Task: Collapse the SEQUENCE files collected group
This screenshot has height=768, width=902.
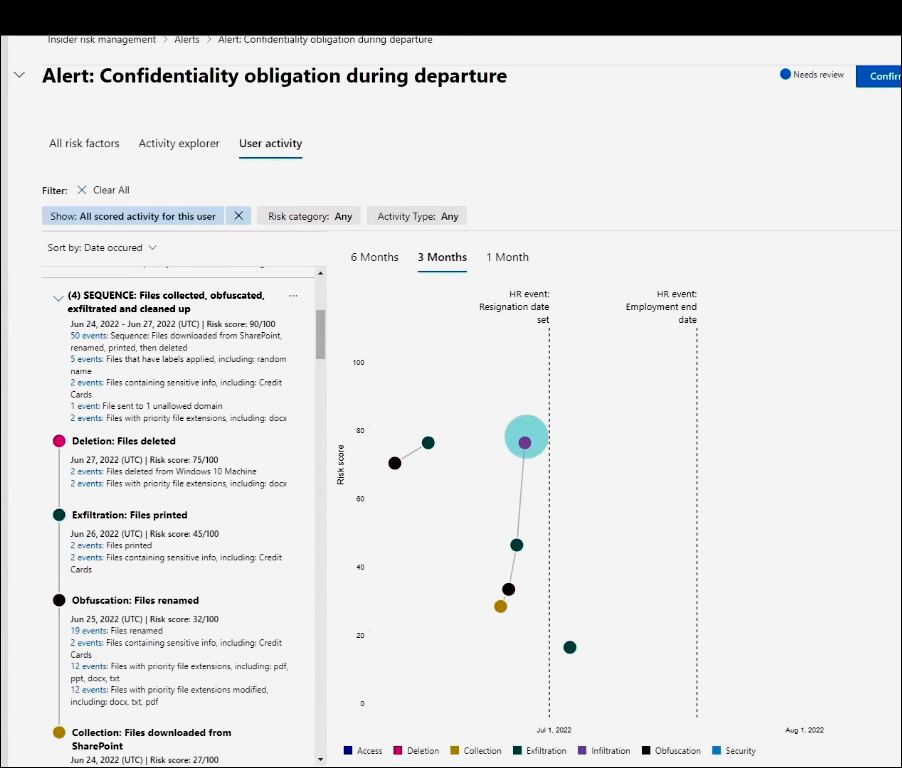Action: click(x=58, y=298)
